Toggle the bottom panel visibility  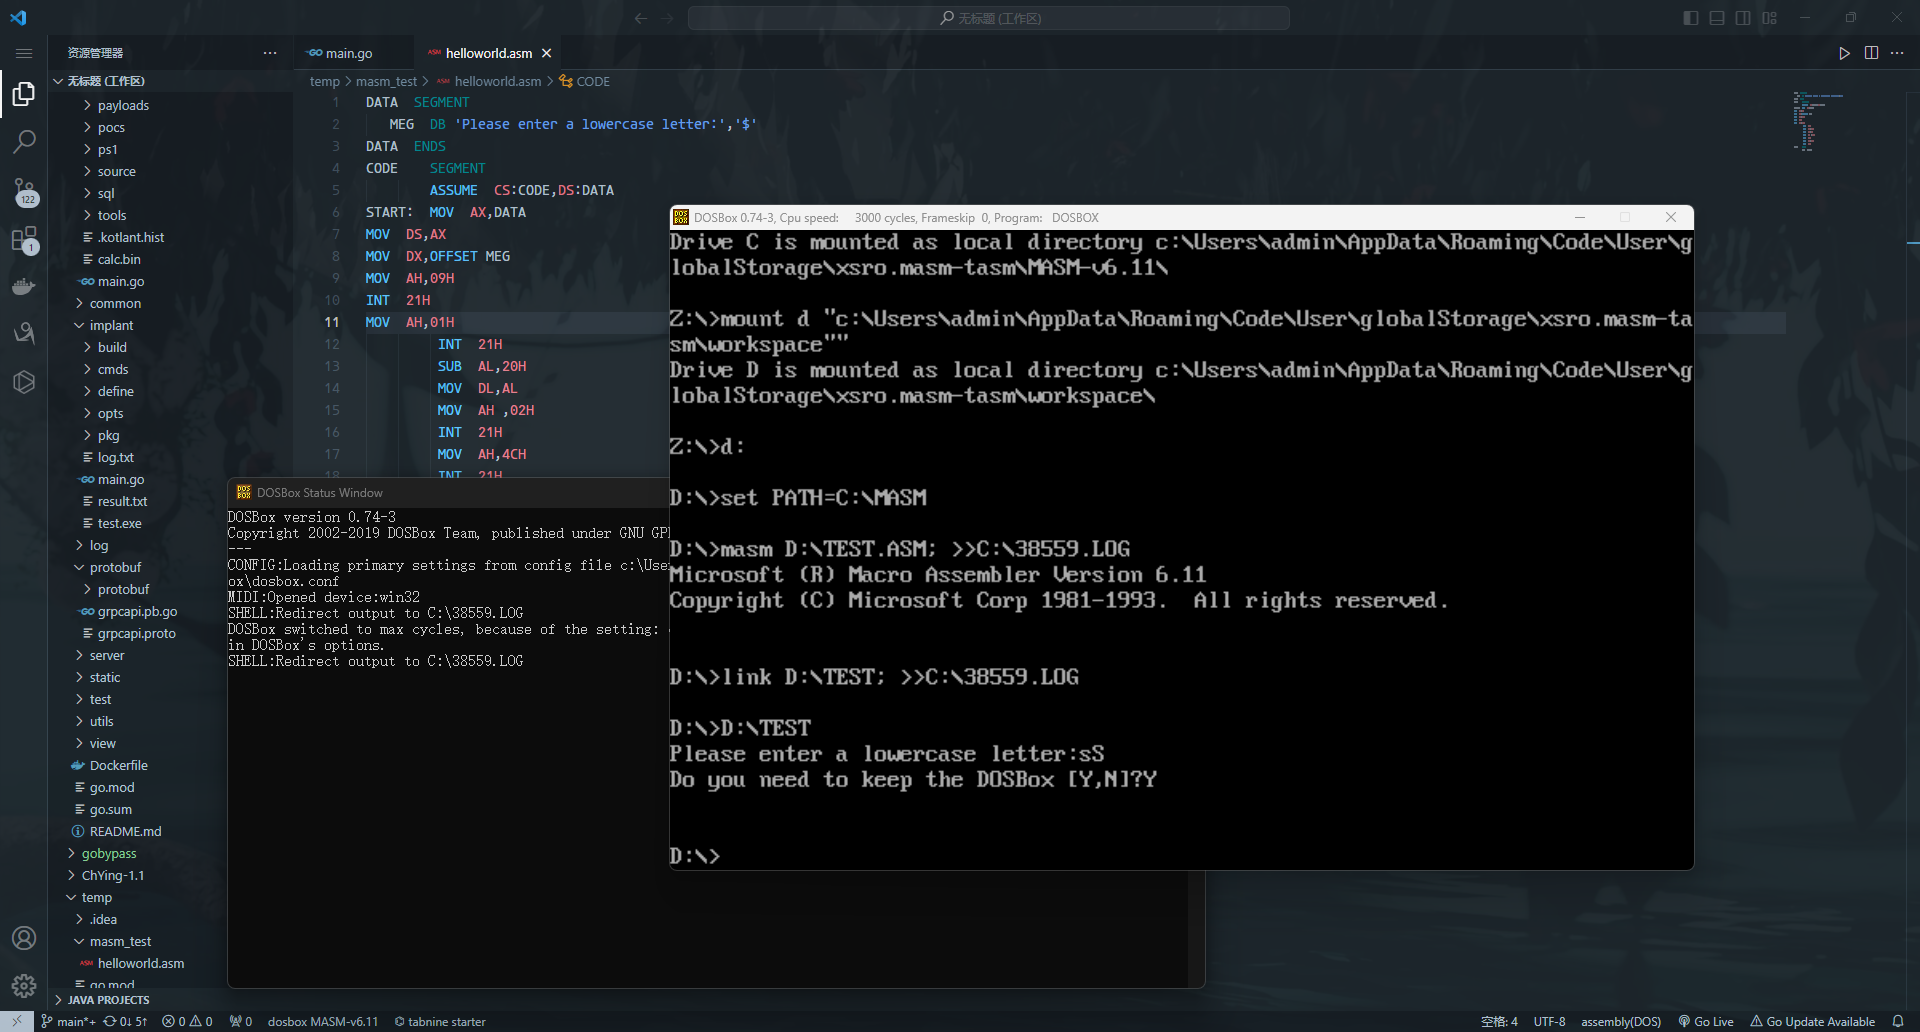click(x=1717, y=18)
